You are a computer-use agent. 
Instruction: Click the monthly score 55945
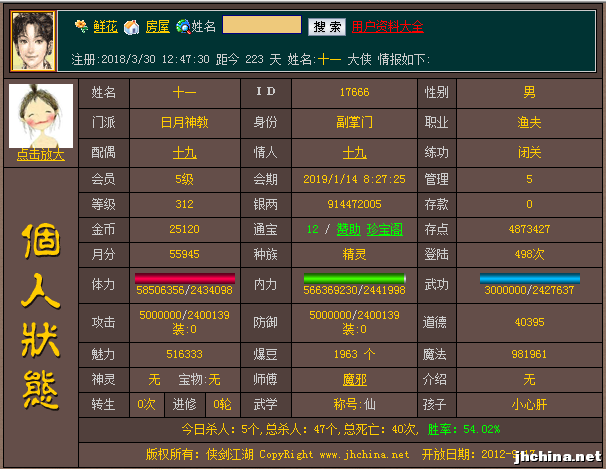coord(184,255)
